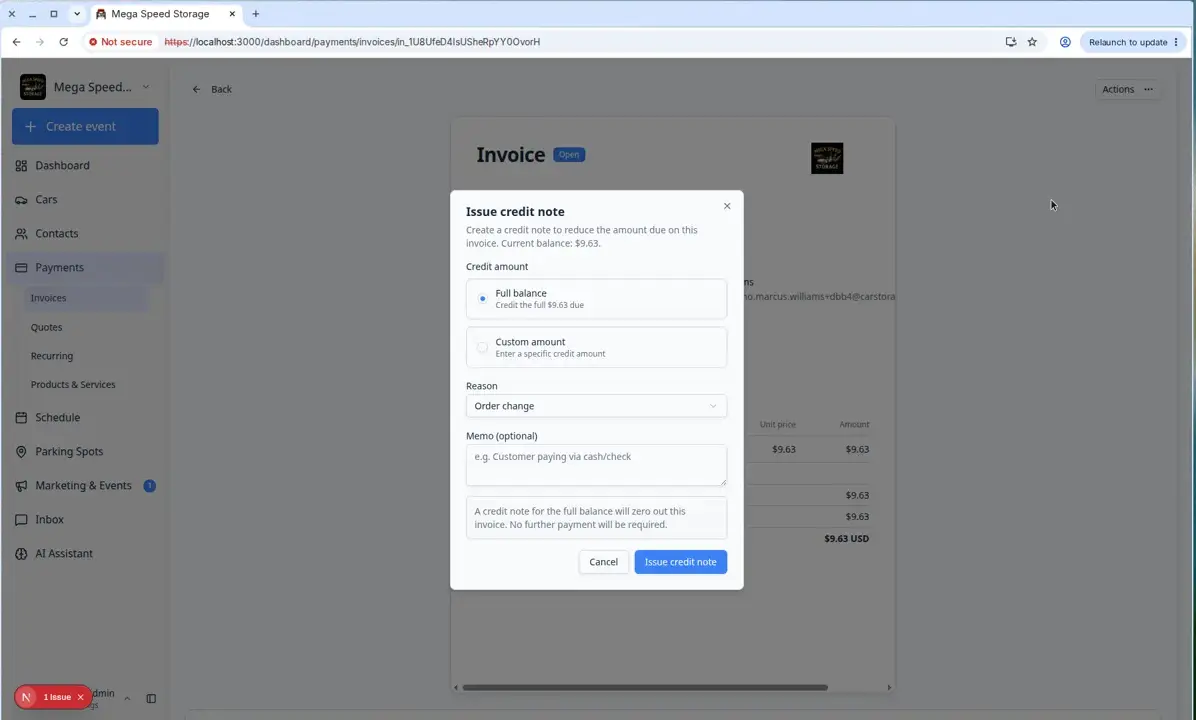Bookmark this page with the star icon
The width and height of the screenshot is (1196, 720).
tap(1032, 42)
